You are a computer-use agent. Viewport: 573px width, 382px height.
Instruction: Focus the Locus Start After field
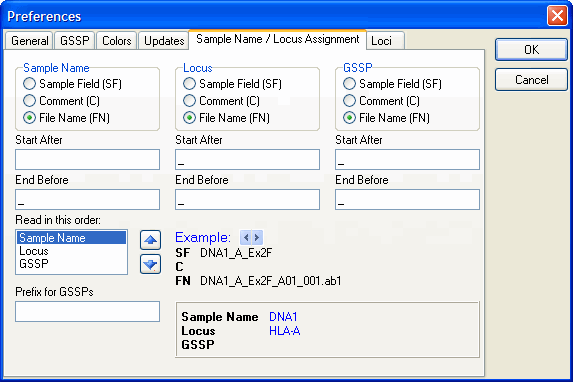coord(247,159)
